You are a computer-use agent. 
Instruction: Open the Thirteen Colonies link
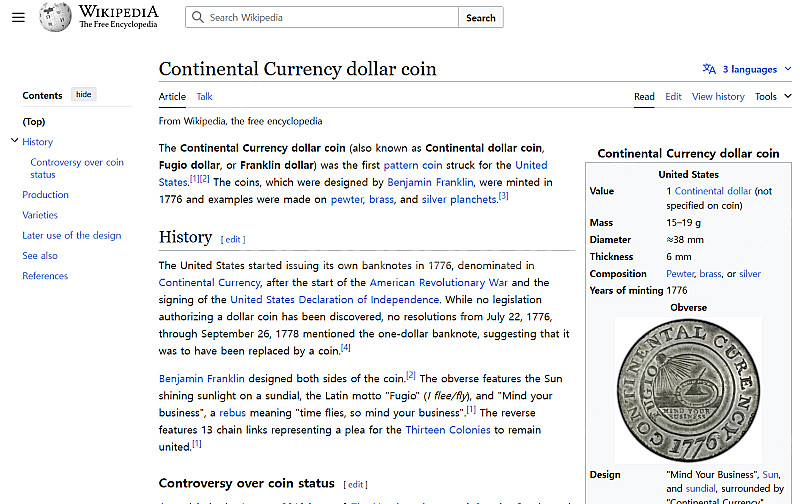coord(447,430)
